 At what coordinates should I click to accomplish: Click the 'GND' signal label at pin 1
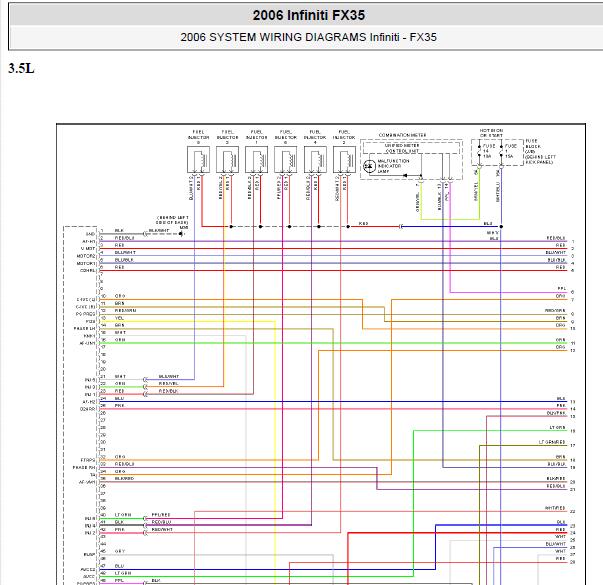click(90, 234)
